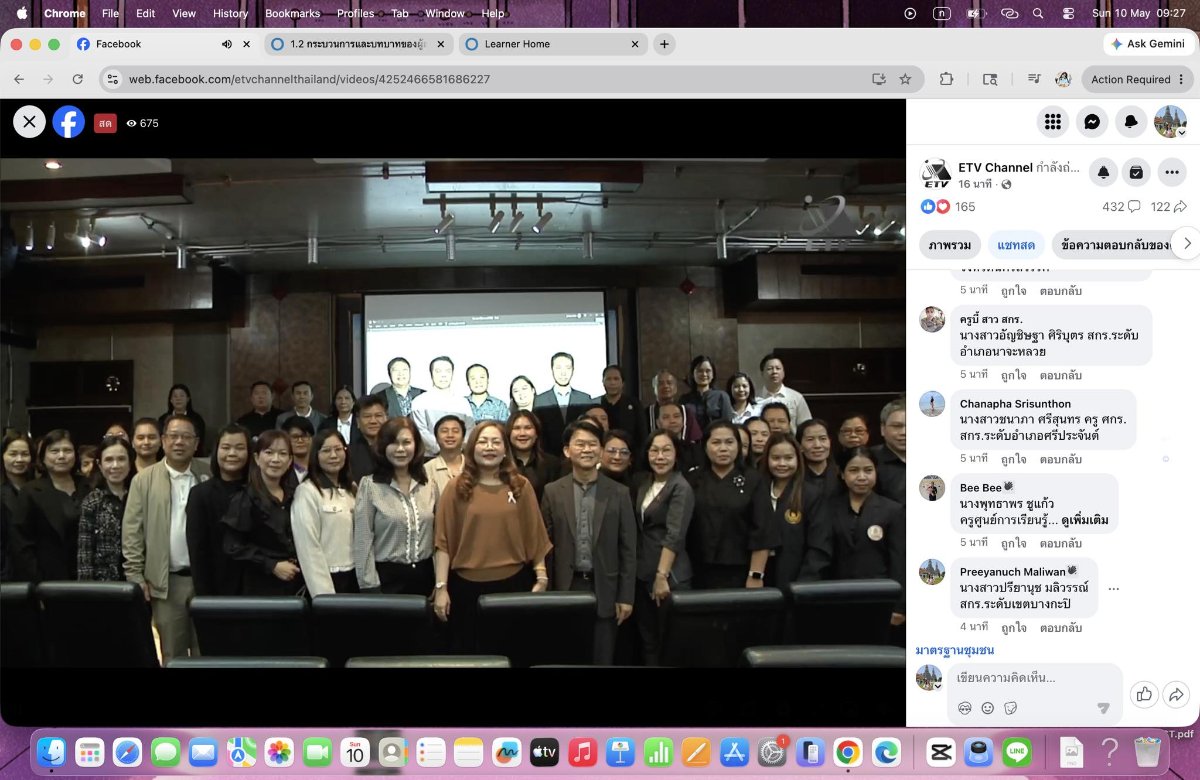Mute the Facebook tab audio icon
Image resolution: width=1200 pixels, height=780 pixels.
(227, 44)
